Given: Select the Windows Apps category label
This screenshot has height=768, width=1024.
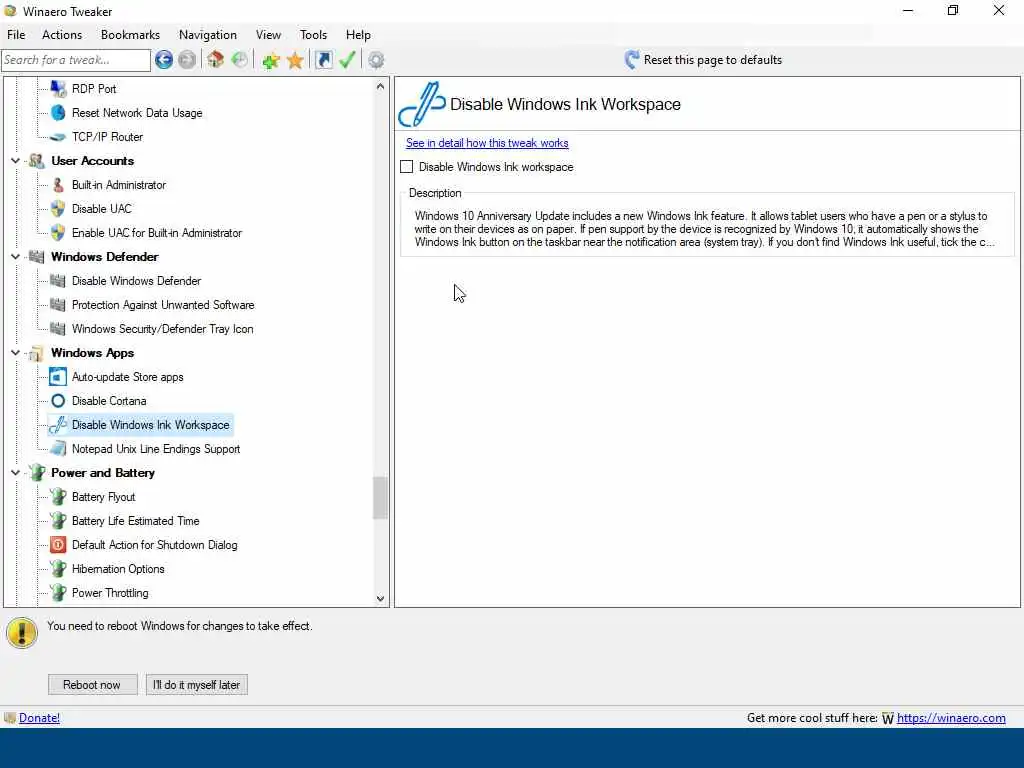Looking at the screenshot, I should pyautogui.click(x=92, y=353).
